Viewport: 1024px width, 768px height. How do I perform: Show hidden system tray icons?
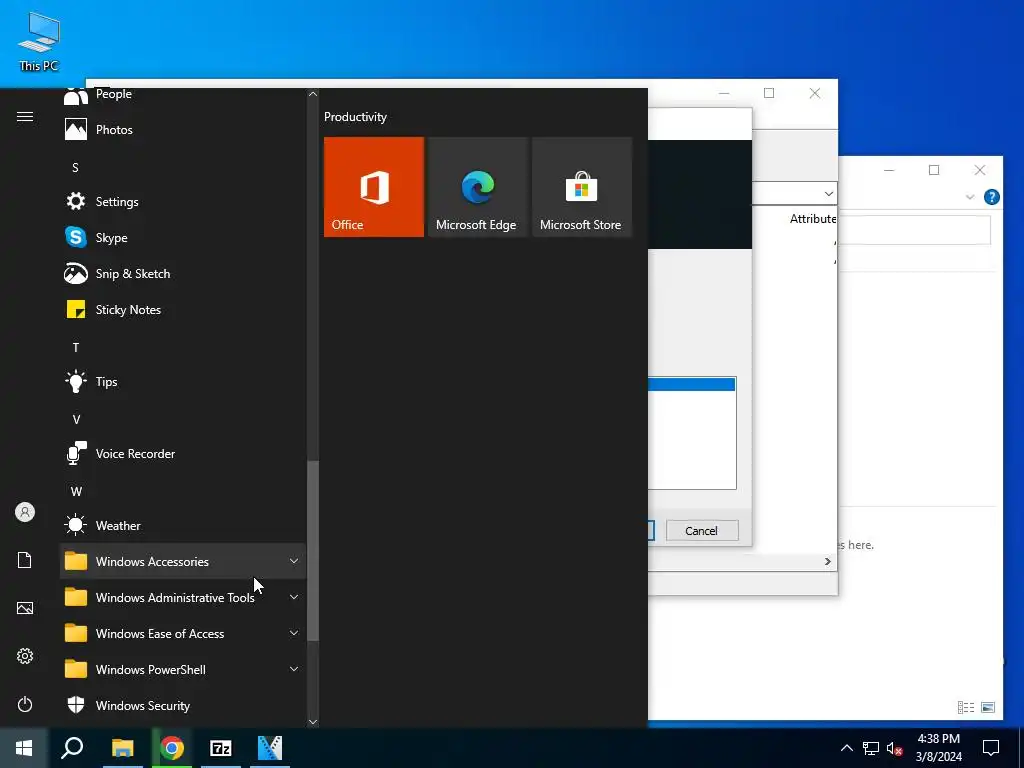tap(846, 748)
